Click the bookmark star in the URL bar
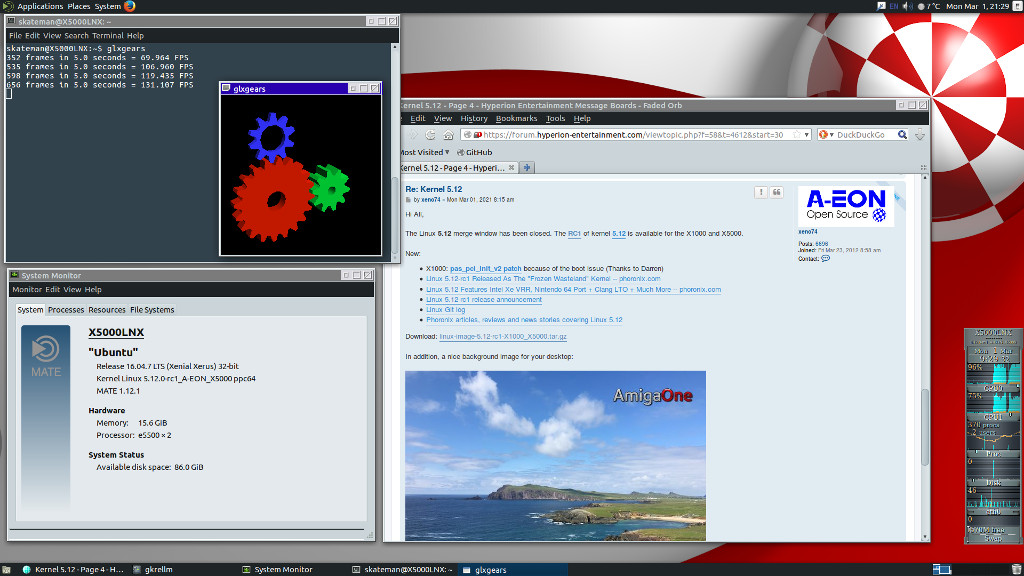 pyautogui.click(x=797, y=135)
